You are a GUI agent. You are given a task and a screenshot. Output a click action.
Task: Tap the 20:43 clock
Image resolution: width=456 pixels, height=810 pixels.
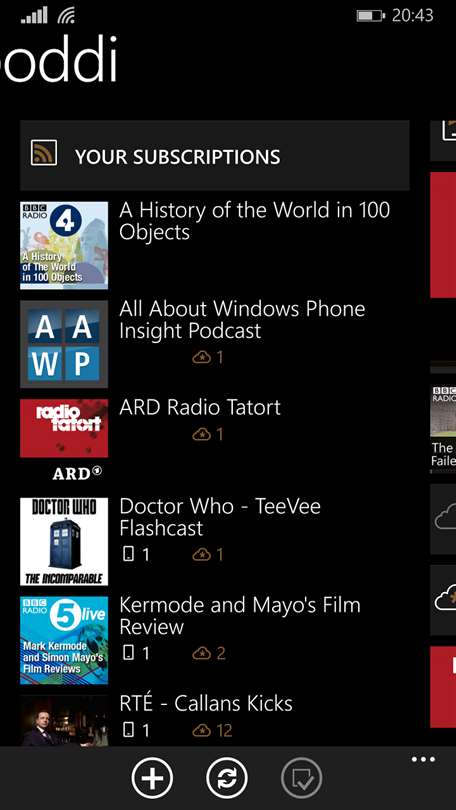click(x=412, y=15)
